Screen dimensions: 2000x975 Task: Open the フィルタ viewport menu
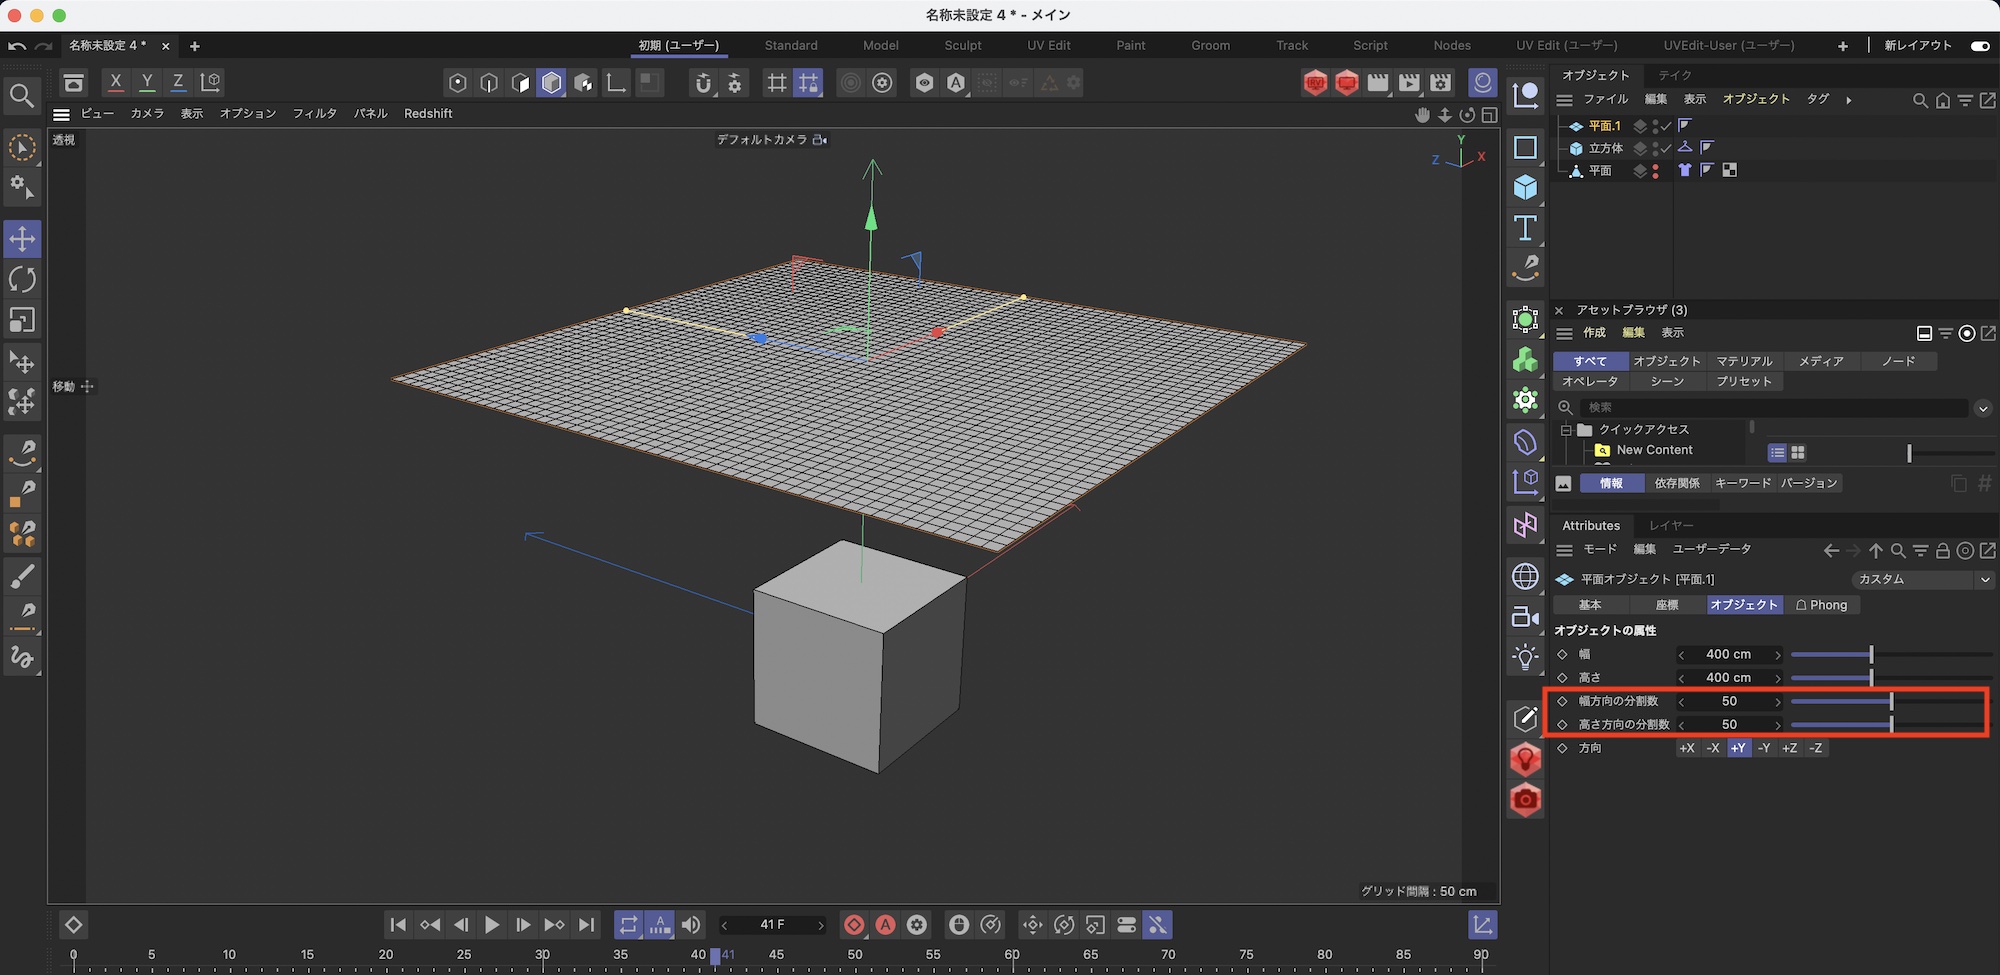tap(314, 114)
